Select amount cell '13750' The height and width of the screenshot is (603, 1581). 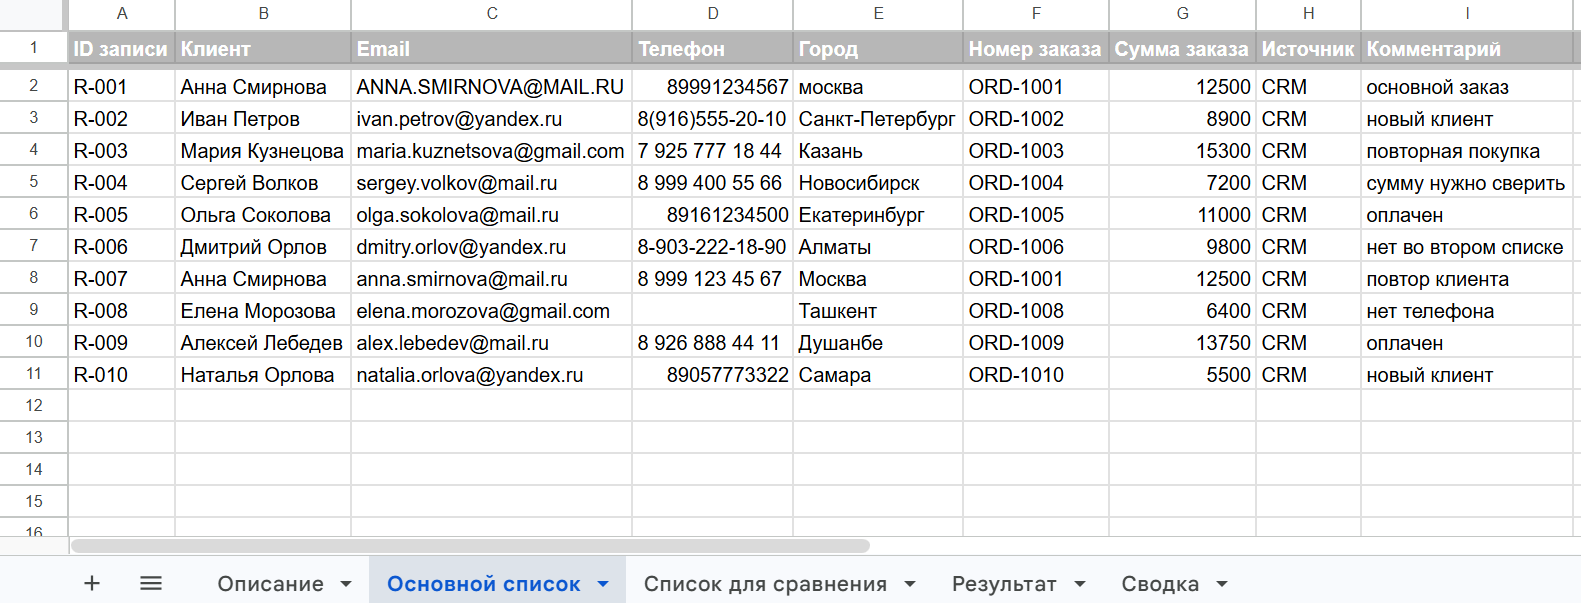[1183, 343]
